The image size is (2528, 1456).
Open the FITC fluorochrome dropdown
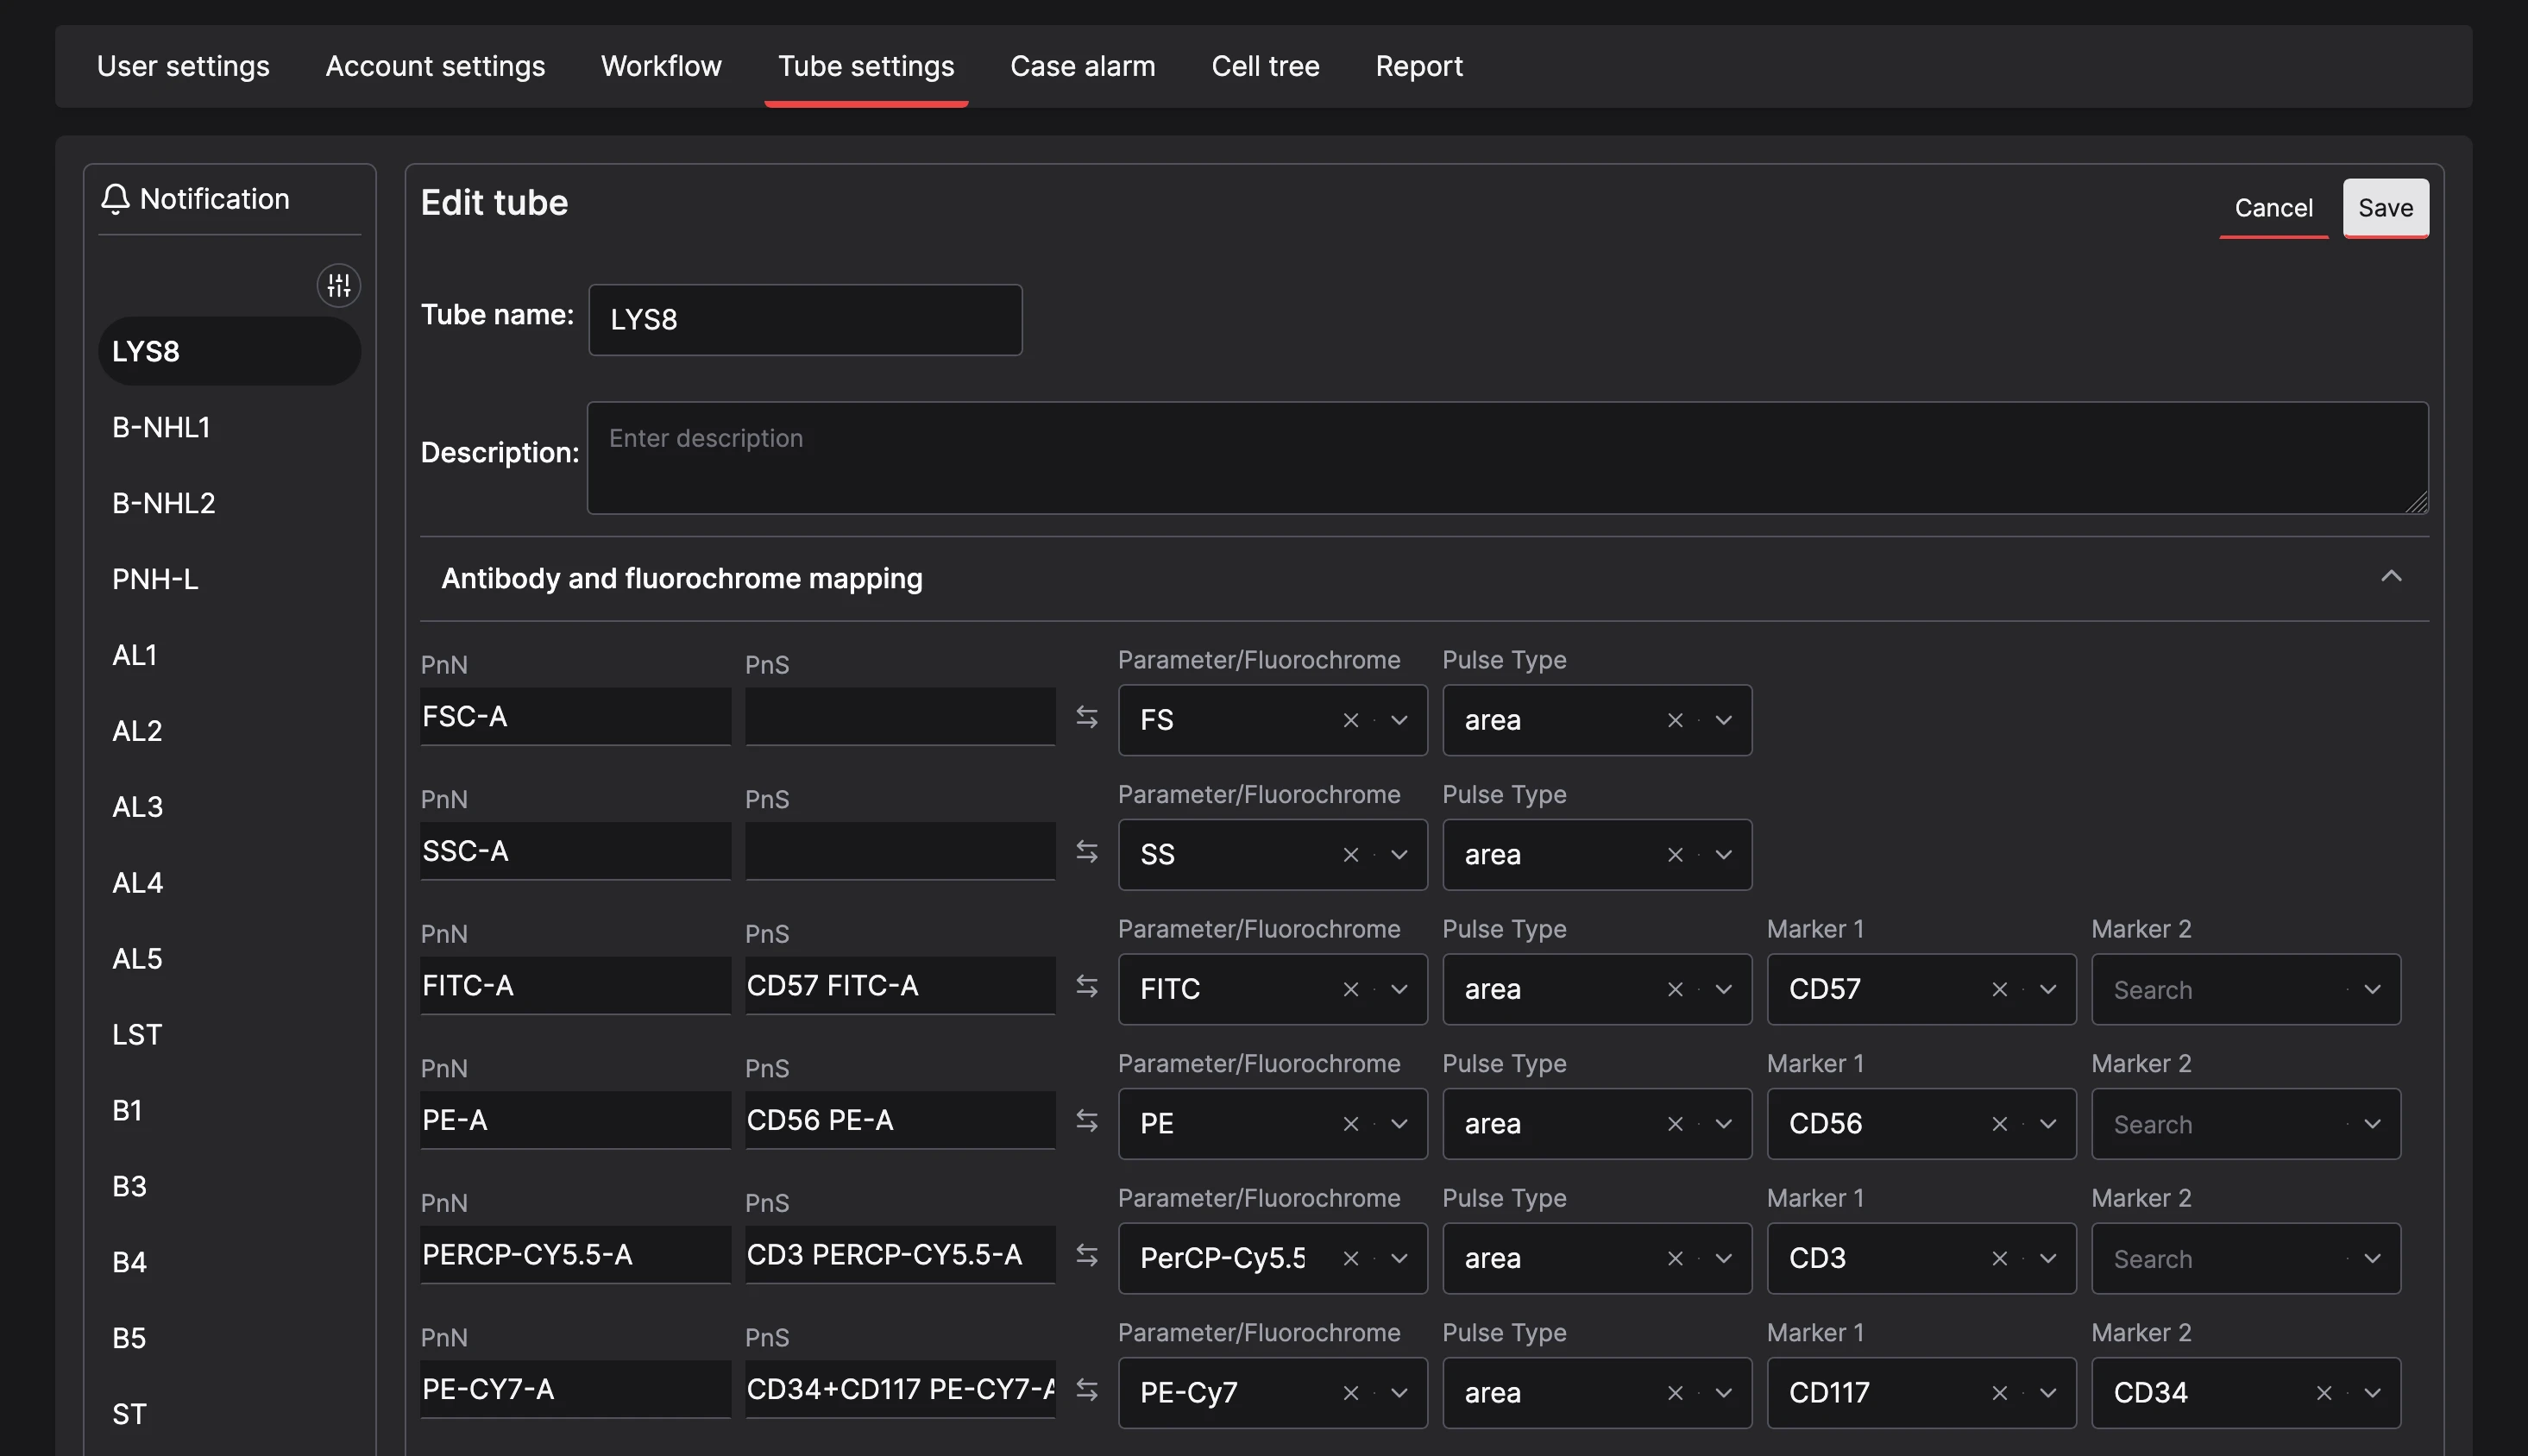1399,989
